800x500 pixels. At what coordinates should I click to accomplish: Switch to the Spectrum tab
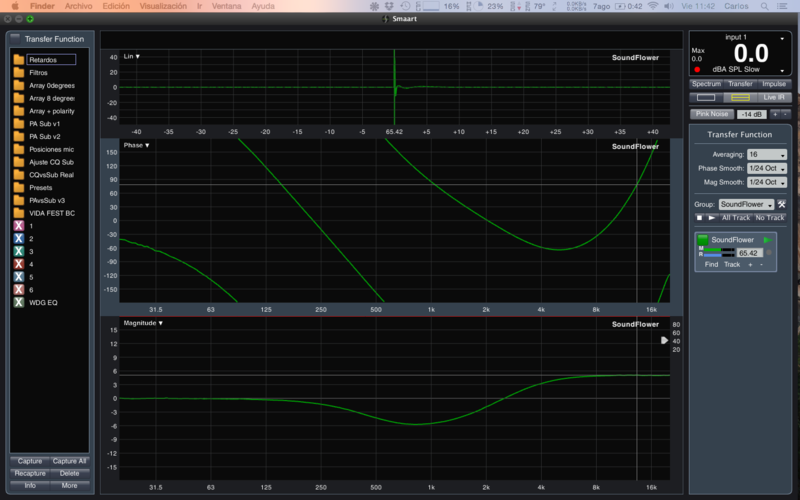coord(706,84)
